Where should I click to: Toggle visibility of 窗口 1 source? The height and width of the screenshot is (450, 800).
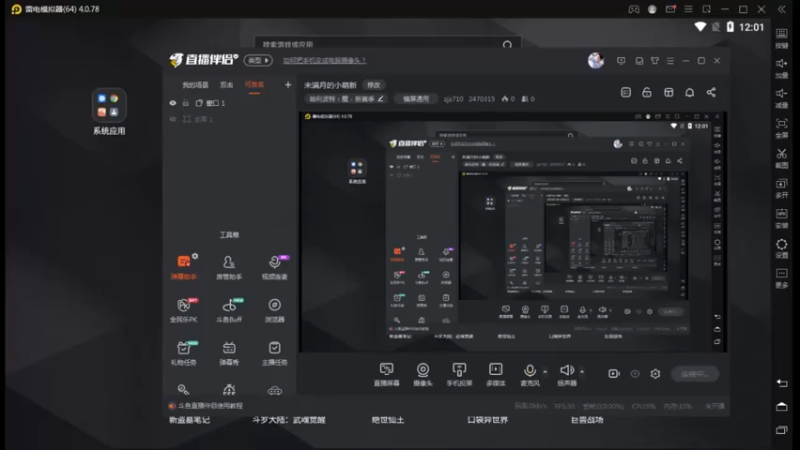pos(173,103)
